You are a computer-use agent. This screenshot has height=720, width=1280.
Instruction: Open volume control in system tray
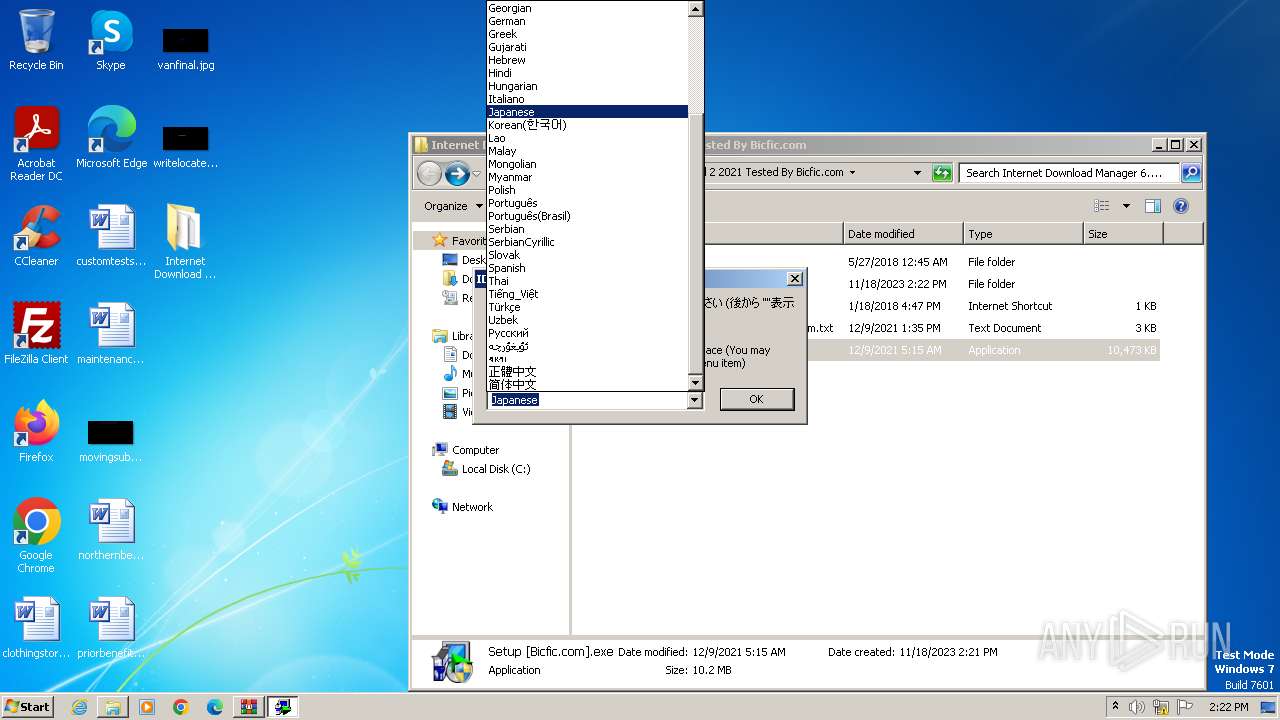pos(1137,707)
